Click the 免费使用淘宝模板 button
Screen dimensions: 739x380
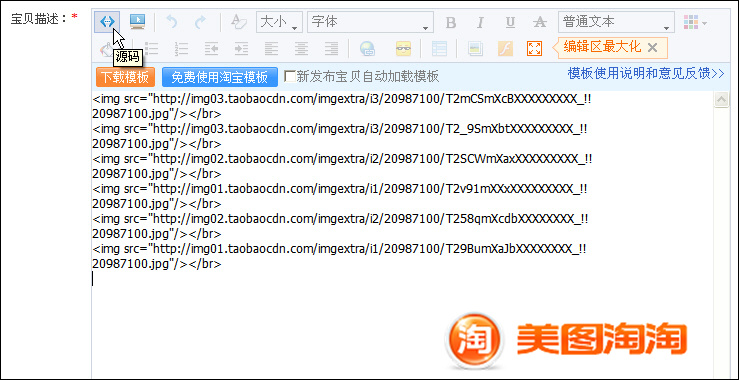click(x=220, y=77)
